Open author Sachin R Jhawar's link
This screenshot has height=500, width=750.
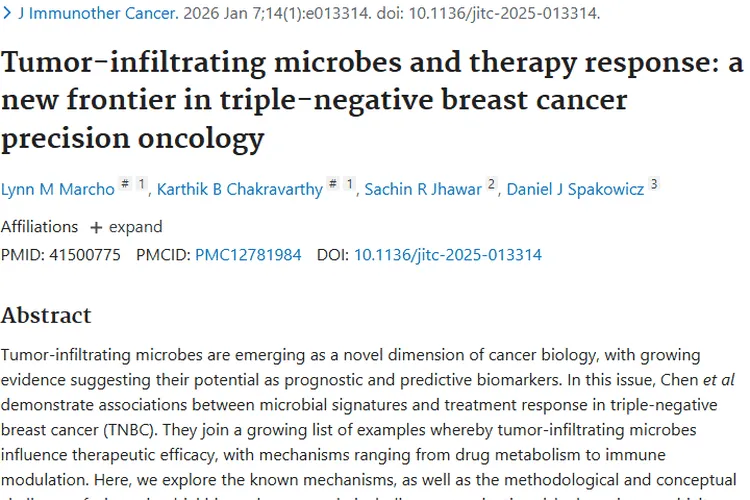pos(422,189)
